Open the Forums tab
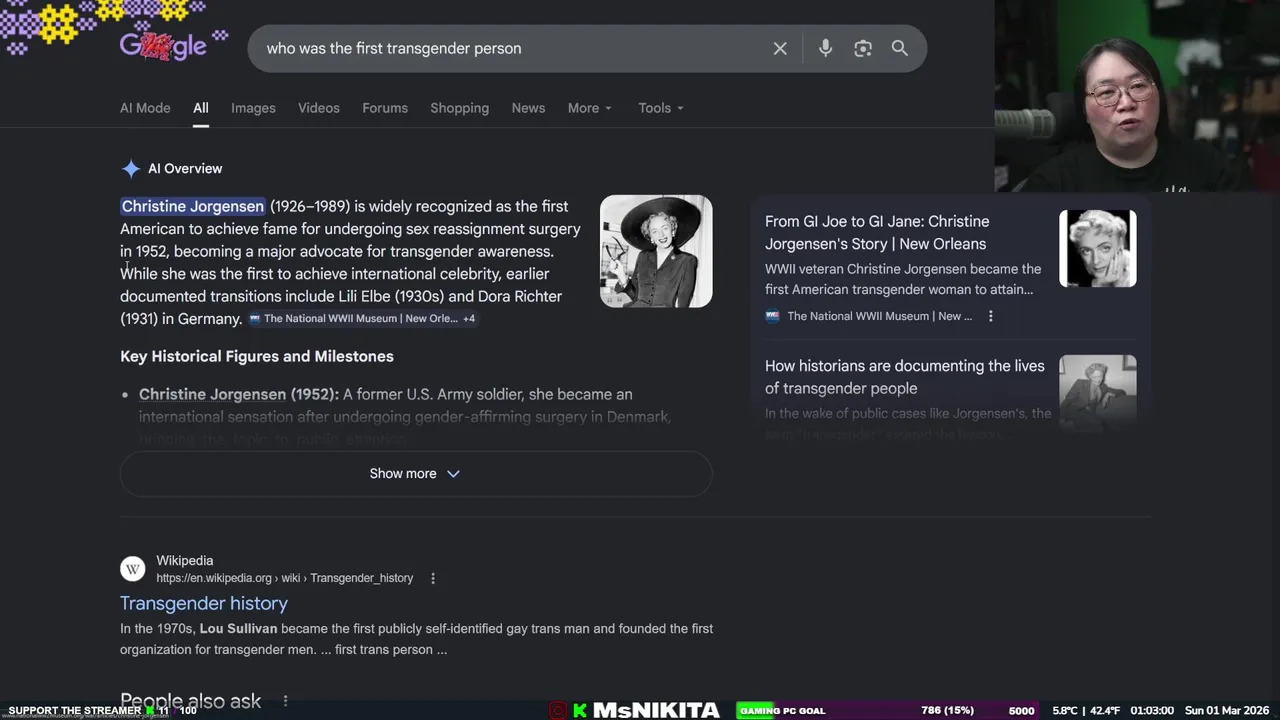The height and width of the screenshot is (720, 1280). tap(385, 108)
